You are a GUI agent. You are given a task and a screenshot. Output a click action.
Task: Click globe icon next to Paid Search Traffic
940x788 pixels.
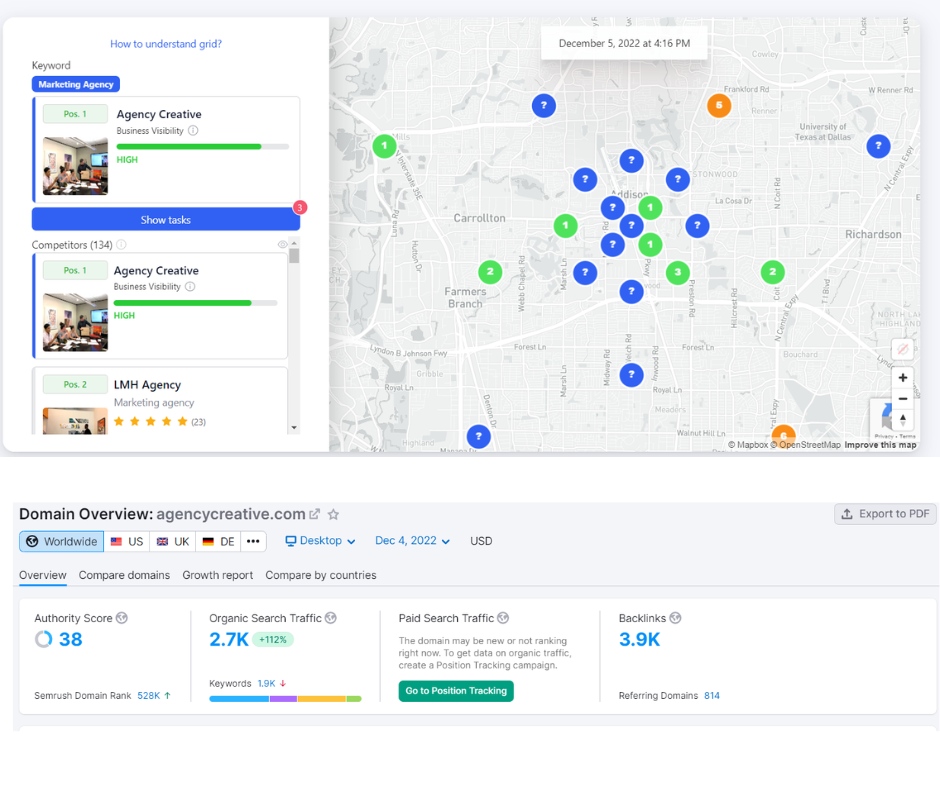click(x=503, y=618)
